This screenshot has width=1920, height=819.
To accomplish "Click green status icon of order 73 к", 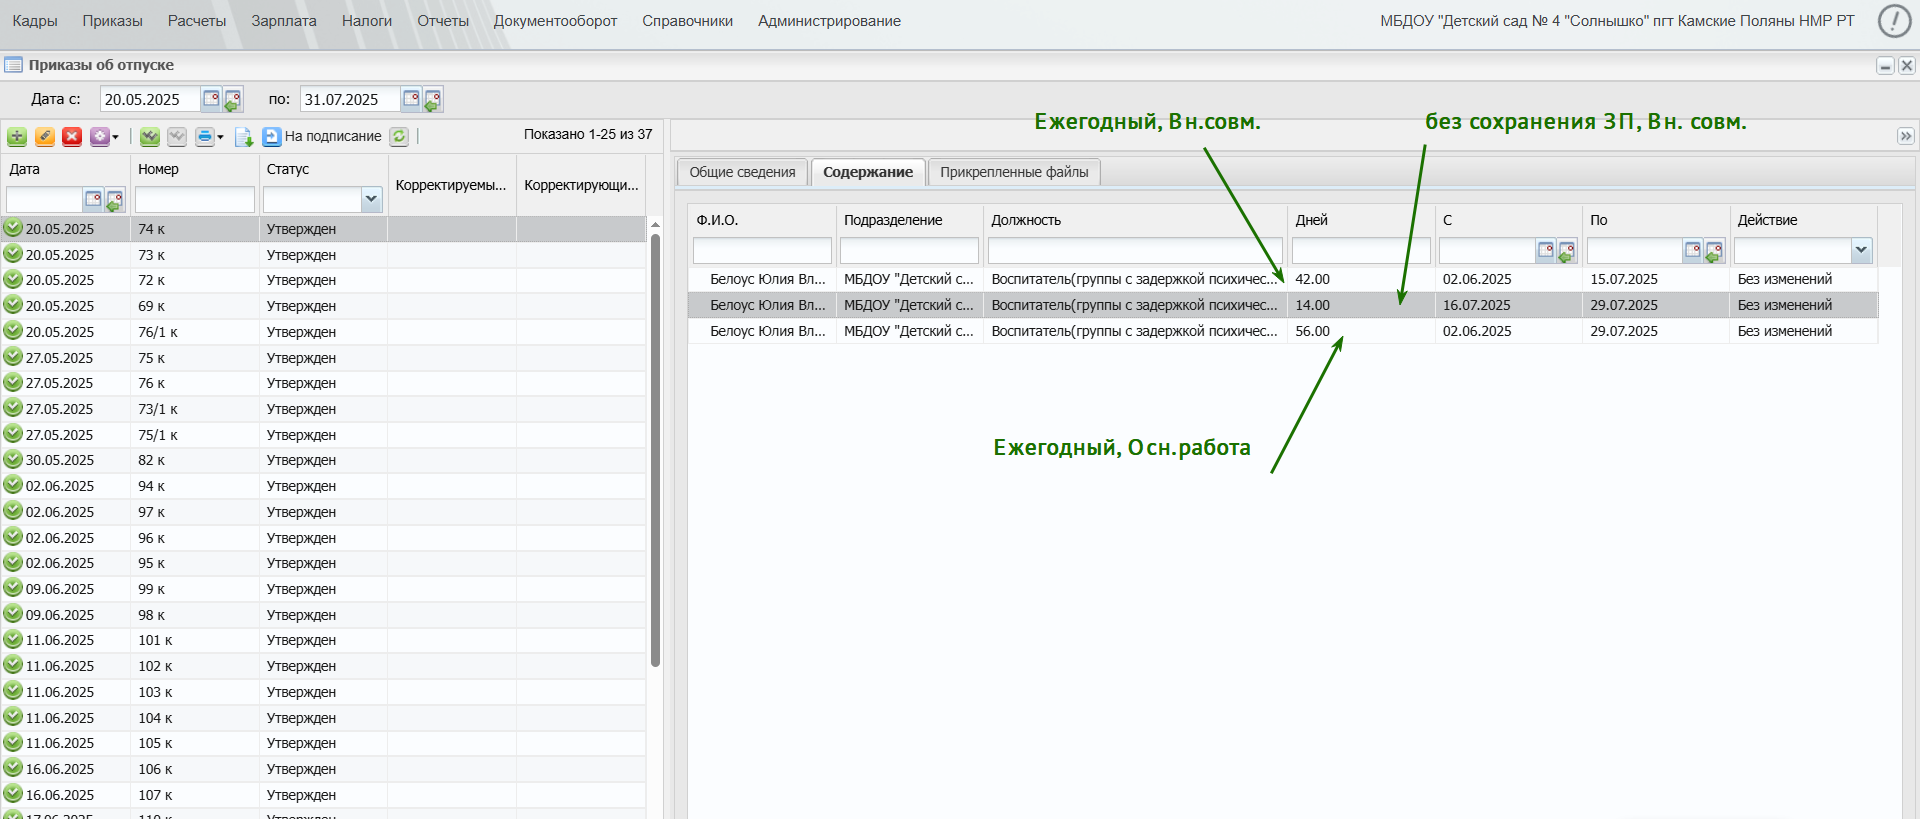I will pos(13,254).
